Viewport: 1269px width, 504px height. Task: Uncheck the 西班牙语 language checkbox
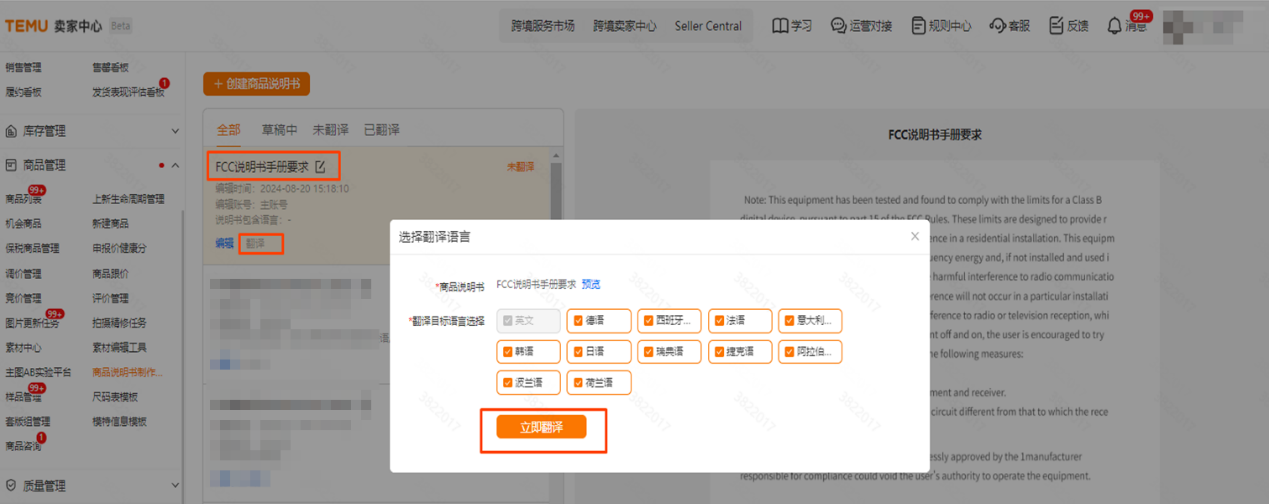(648, 321)
